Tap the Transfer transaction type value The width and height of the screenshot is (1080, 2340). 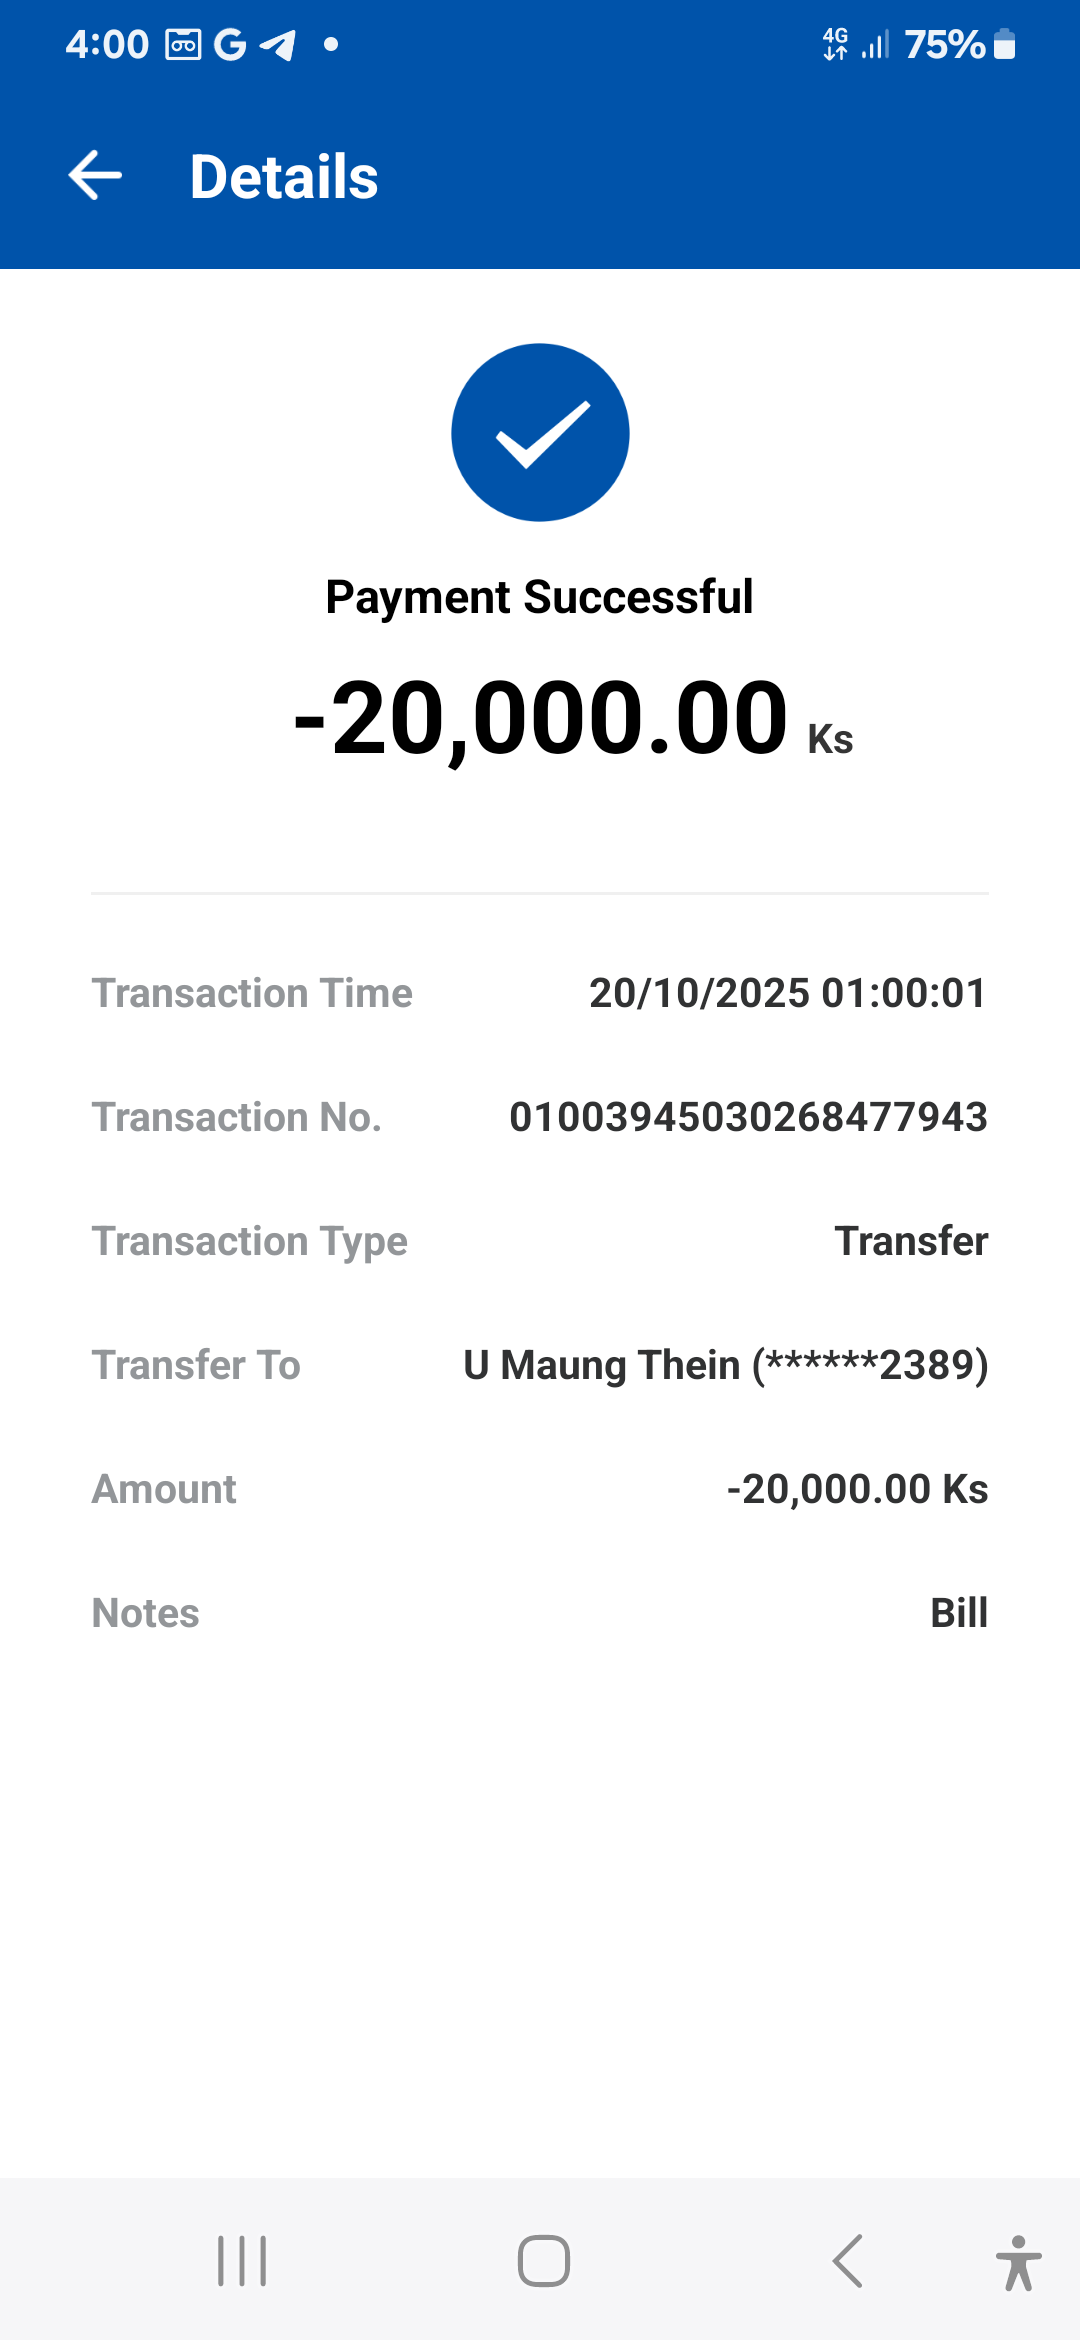(911, 1241)
